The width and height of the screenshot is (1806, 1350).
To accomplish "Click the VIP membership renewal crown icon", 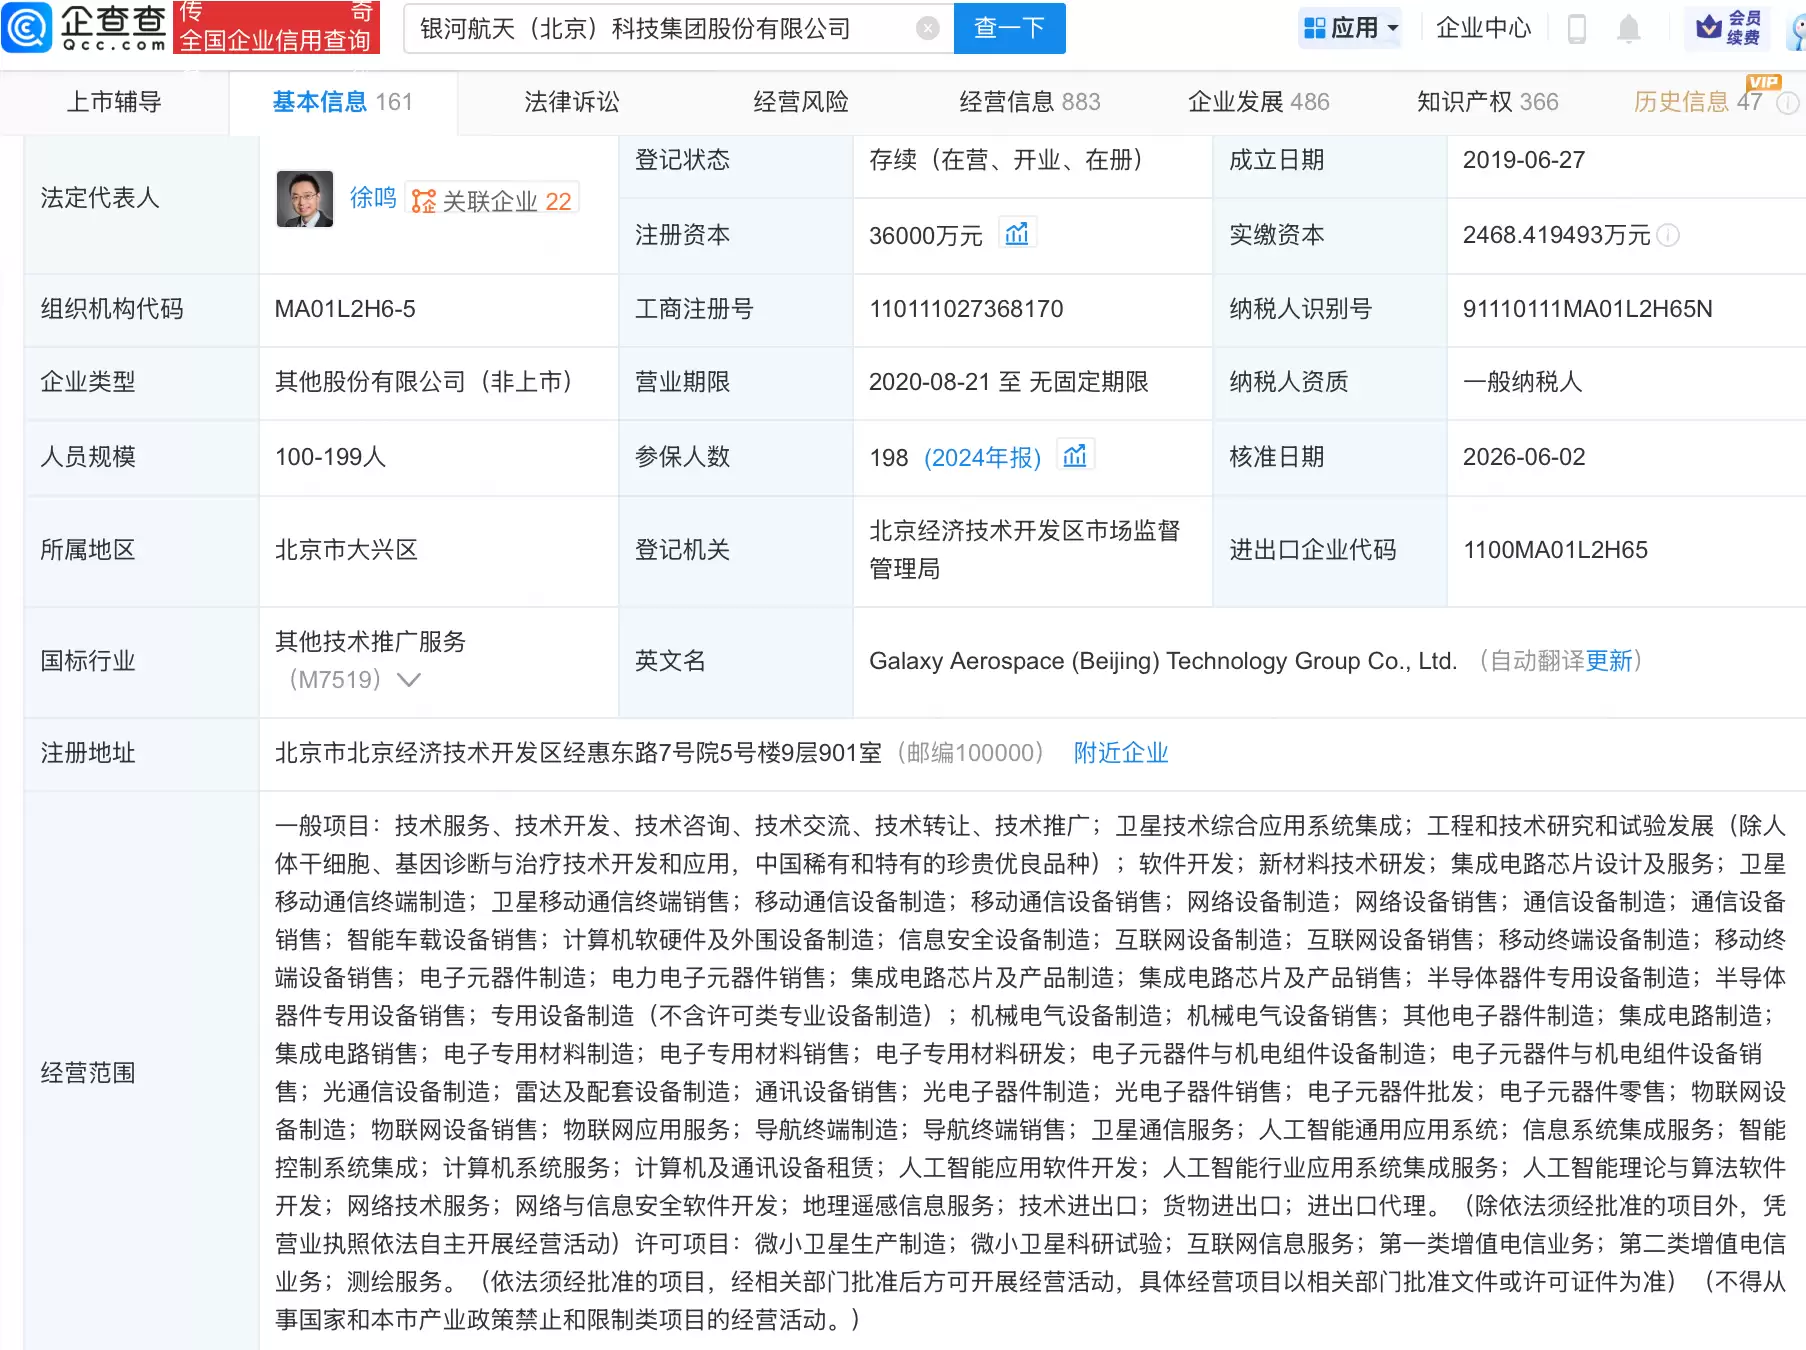I will [x=1709, y=27].
